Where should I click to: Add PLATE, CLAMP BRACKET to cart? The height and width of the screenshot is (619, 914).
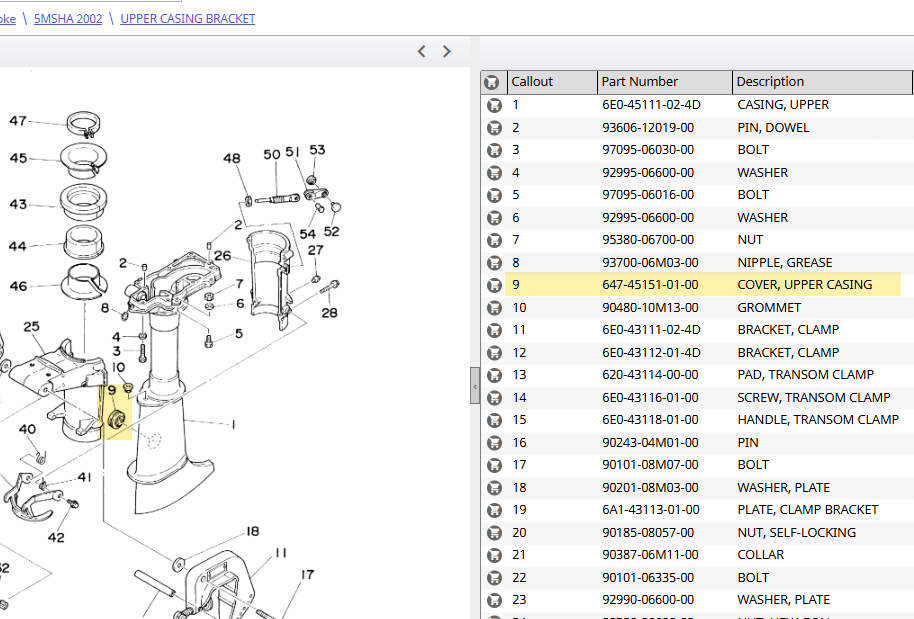(494, 511)
